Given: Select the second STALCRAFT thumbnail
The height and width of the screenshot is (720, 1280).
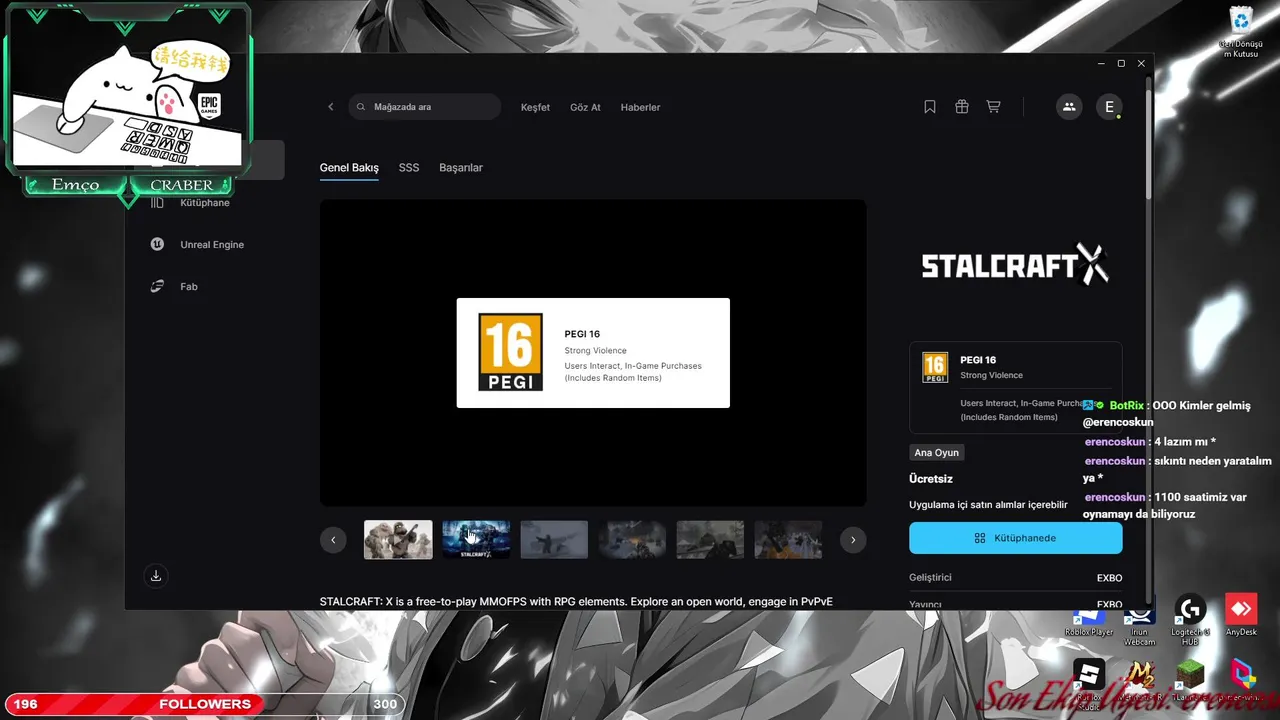Looking at the screenshot, I should click(x=476, y=540).
